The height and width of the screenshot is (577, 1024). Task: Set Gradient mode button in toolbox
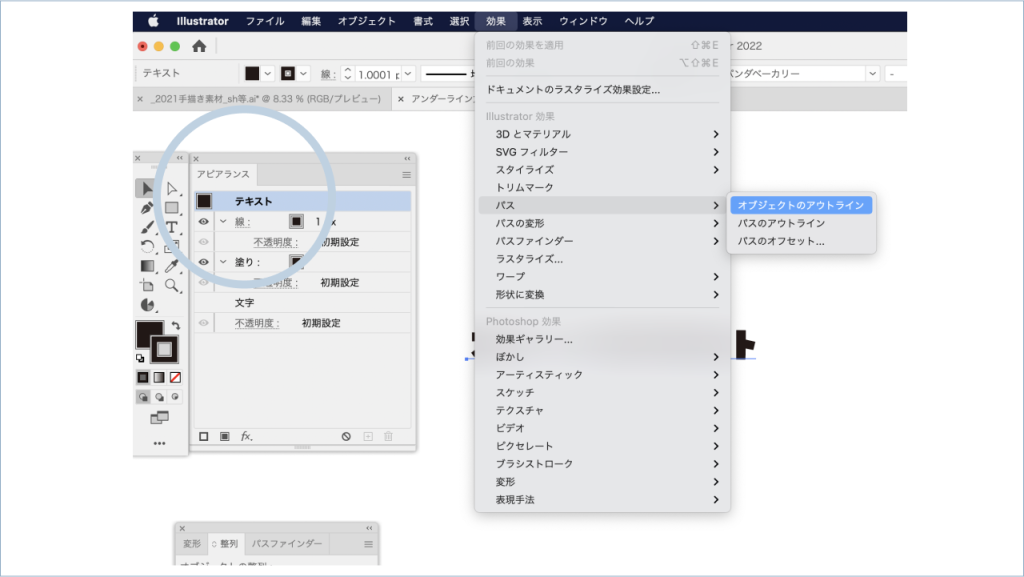pos(159,377)
